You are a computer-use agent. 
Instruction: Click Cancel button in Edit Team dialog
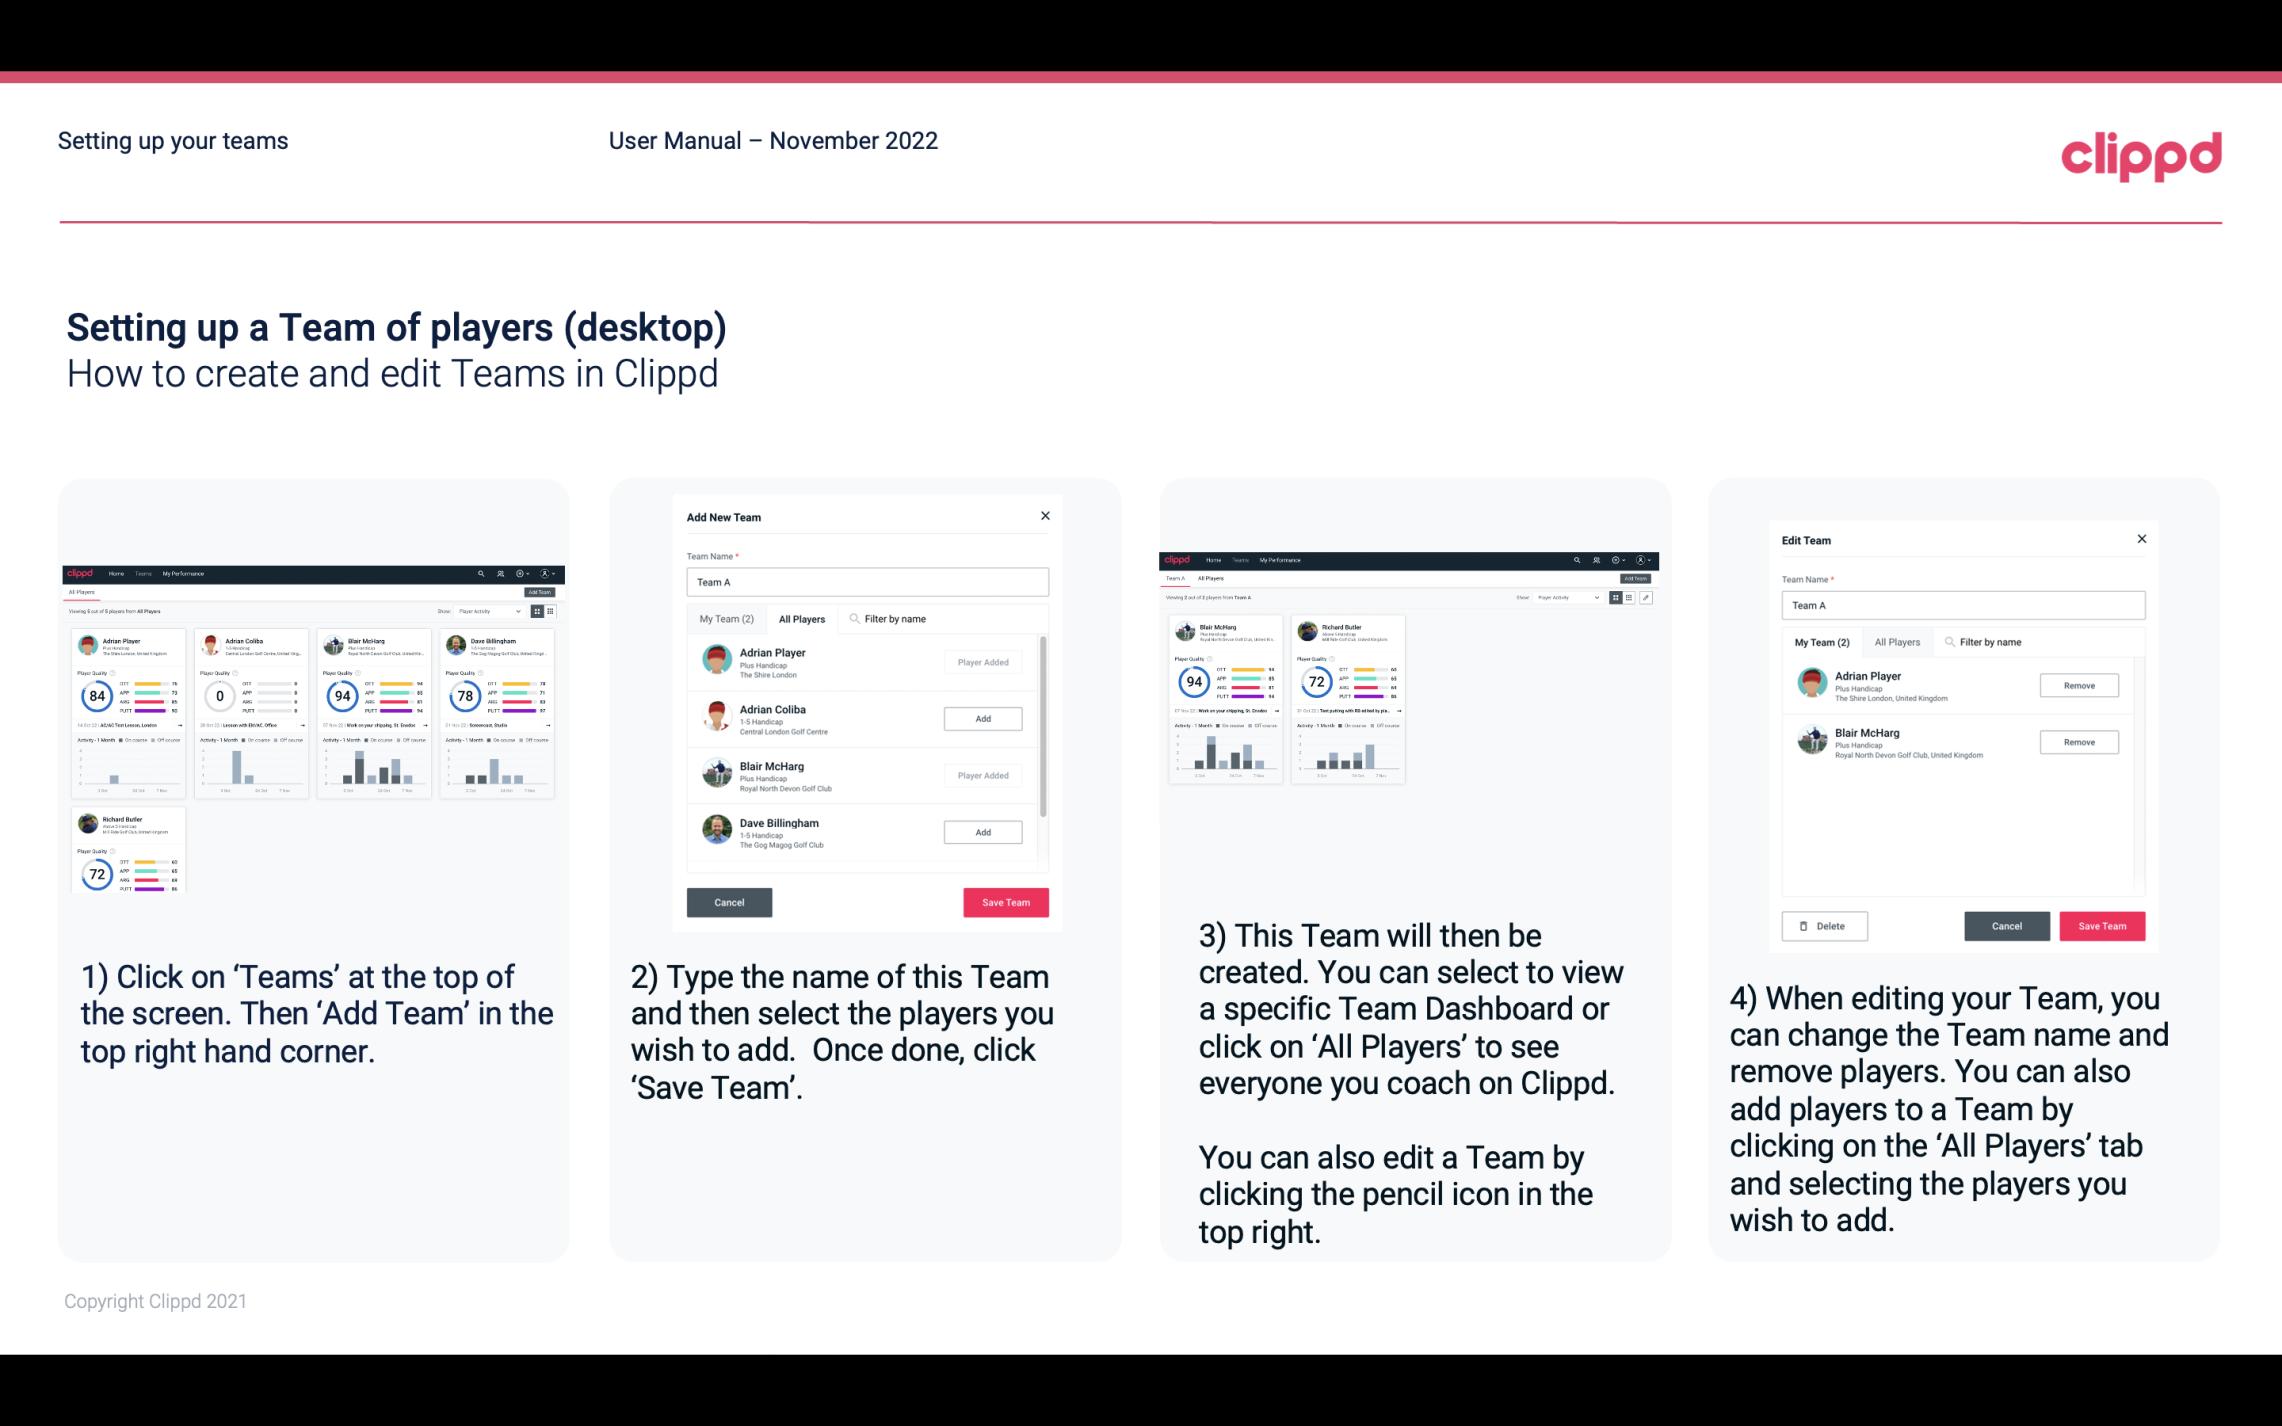(x=2006, y=925)
